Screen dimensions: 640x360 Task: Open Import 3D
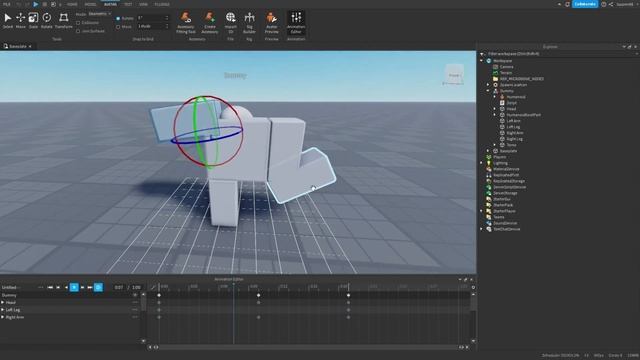(x=231, y=22)
